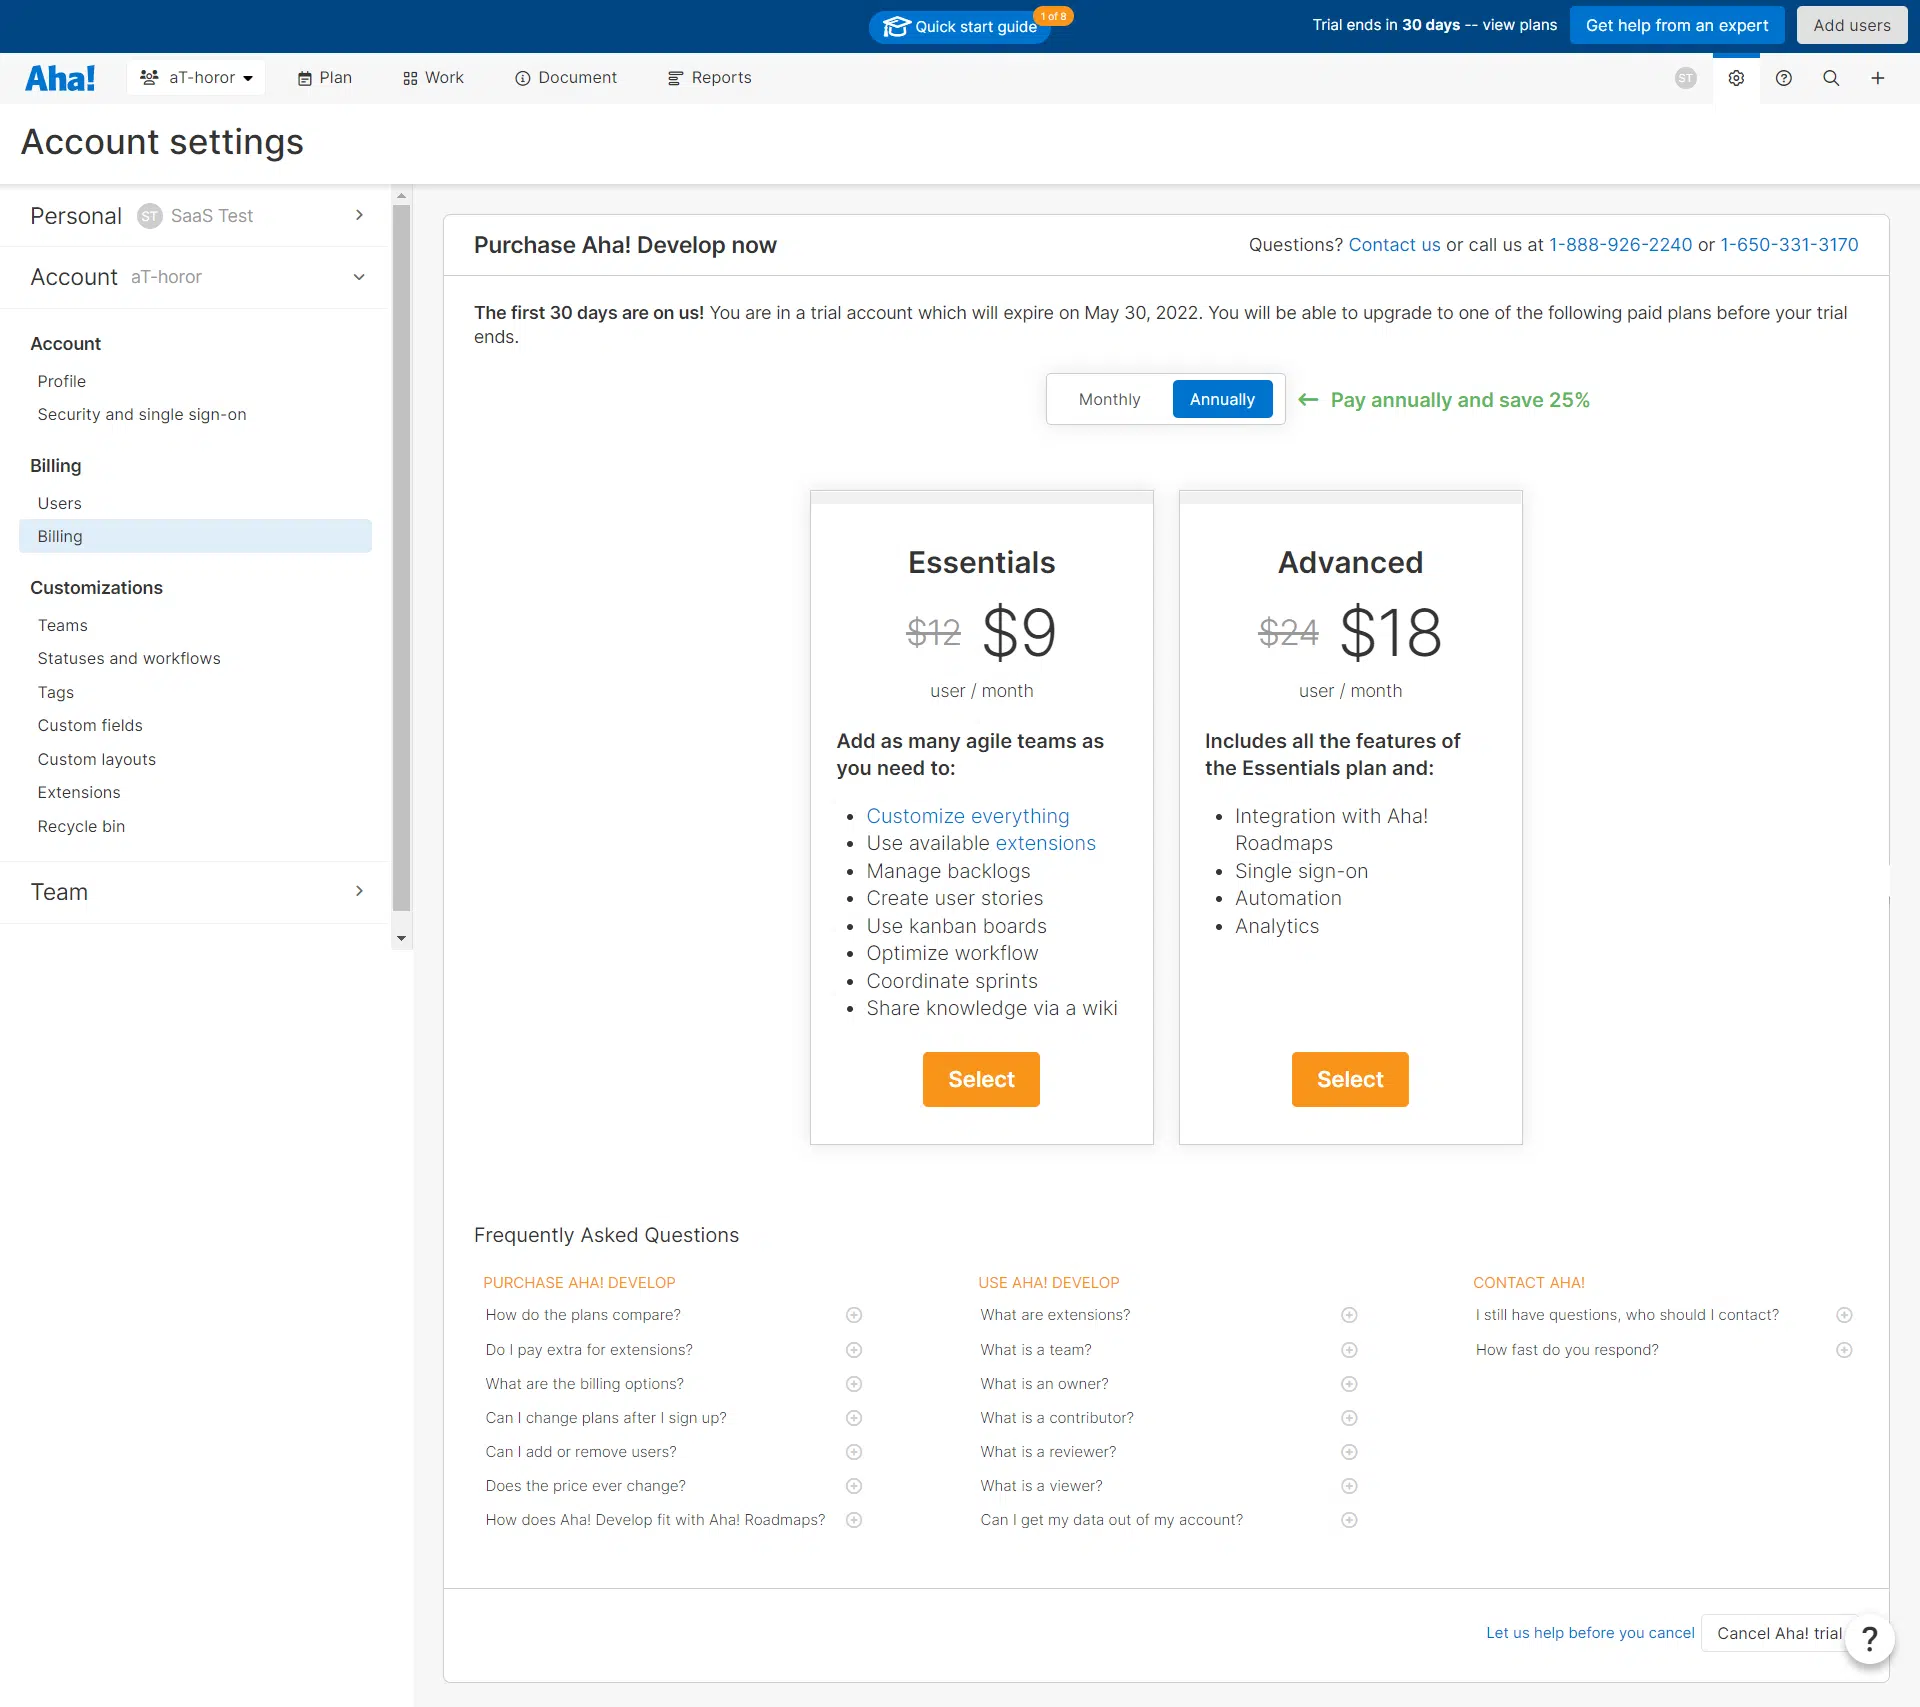
Task: Expand the Personal settings section
Action: pyautogui.click(x=195, y=216)
